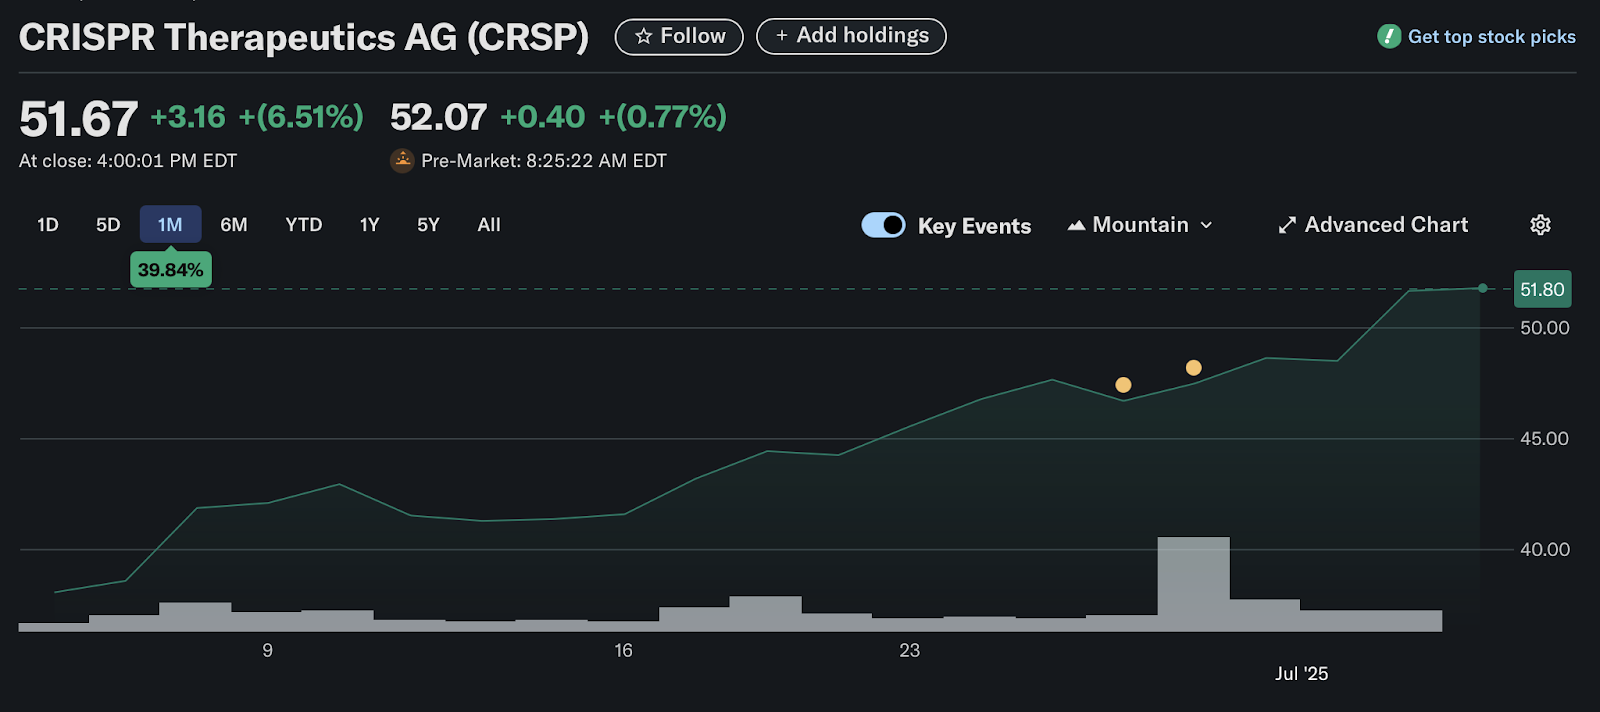Viewport: 1600px width, 712px height.
Task: Click the green top stock picks icon
Action: (1389, 37)
